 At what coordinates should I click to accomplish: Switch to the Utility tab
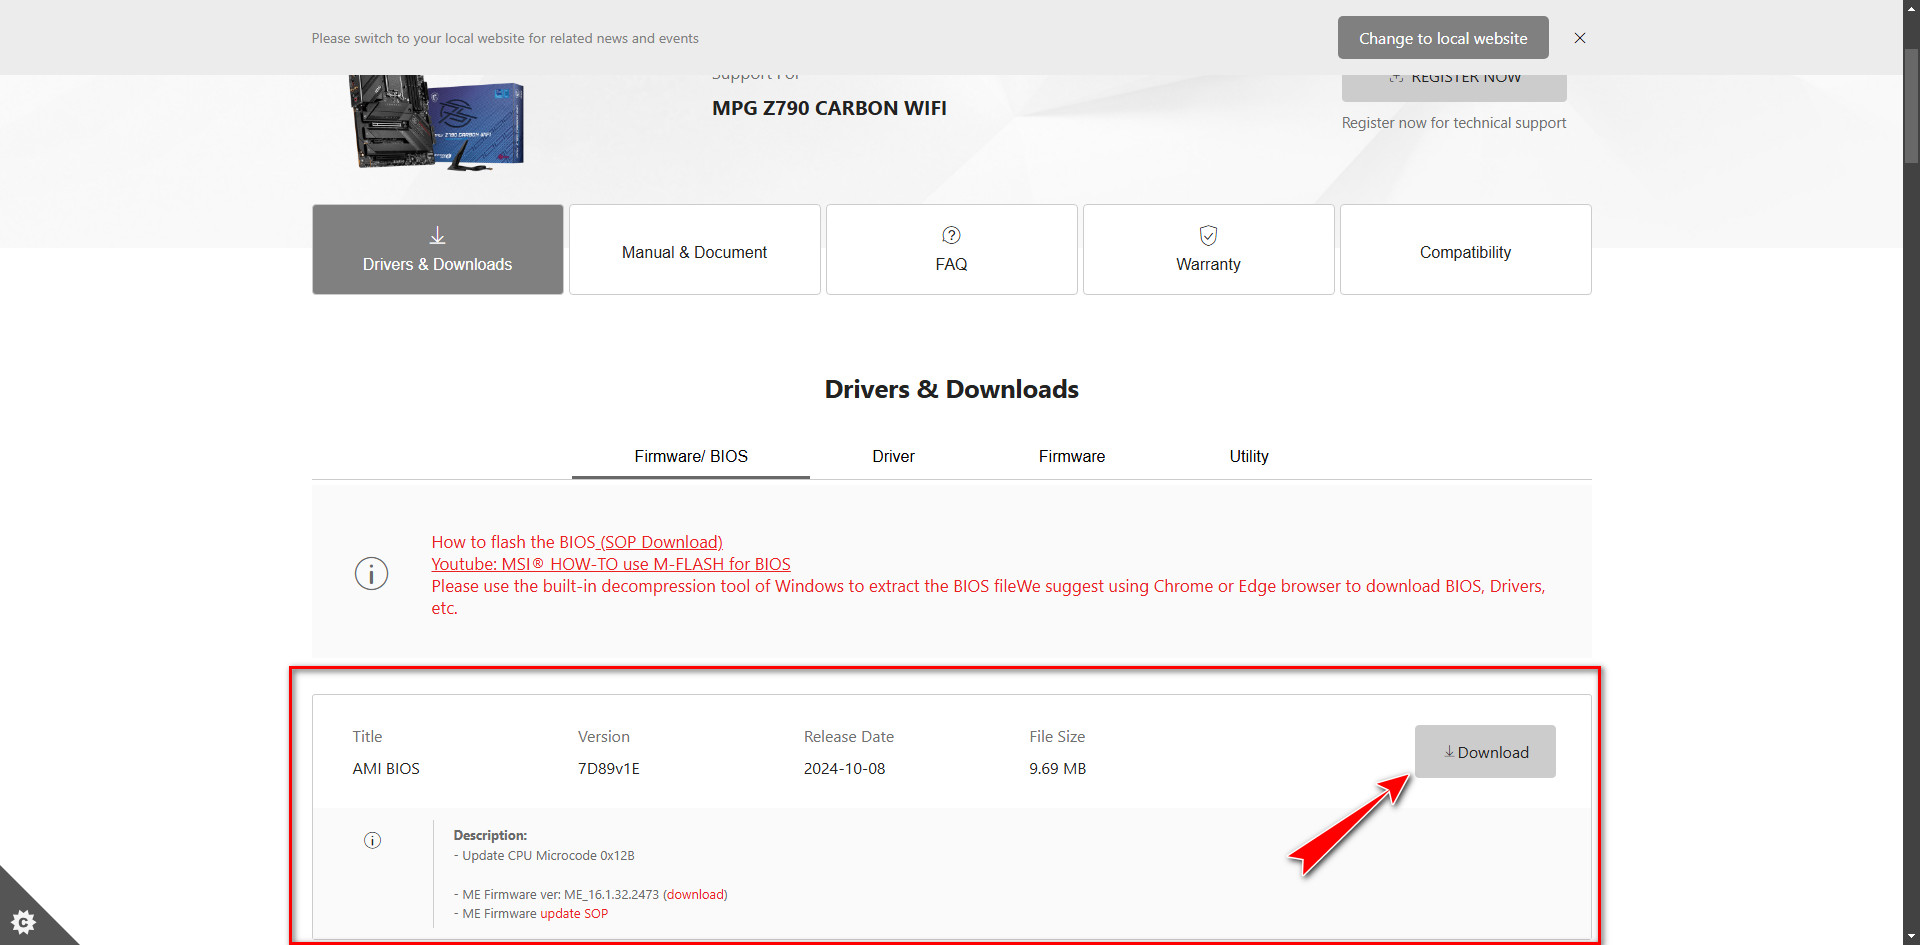pos(1249,456)
